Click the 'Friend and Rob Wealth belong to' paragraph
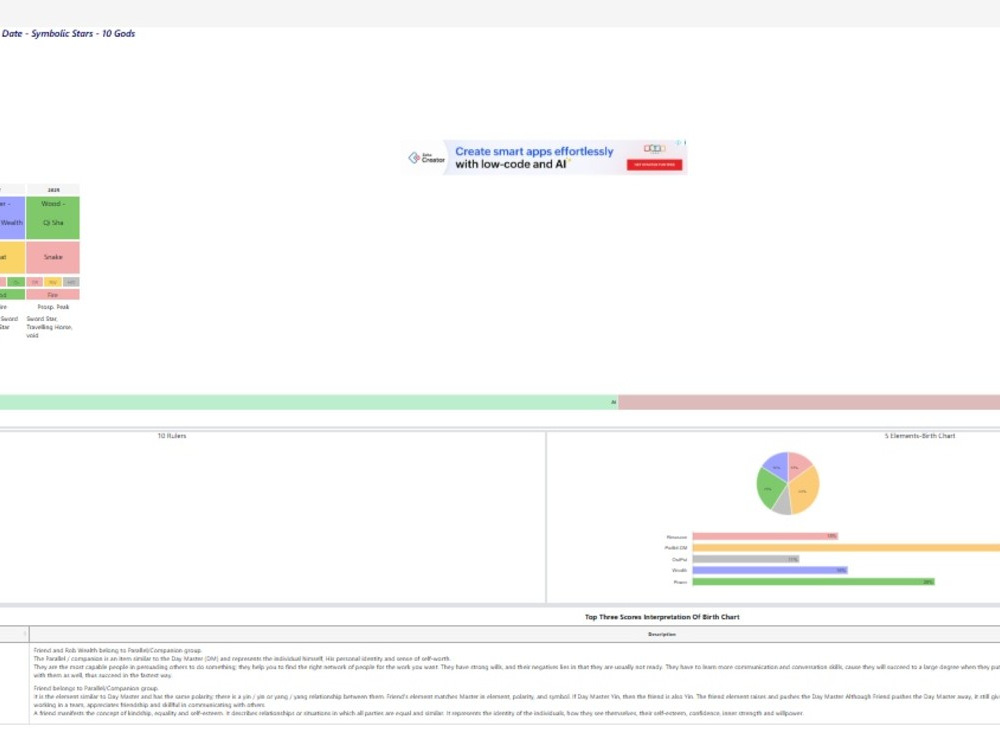Image resolution: width=1000 pixels, height=750 pixels. pyautogui.click(x=516, y=663)
